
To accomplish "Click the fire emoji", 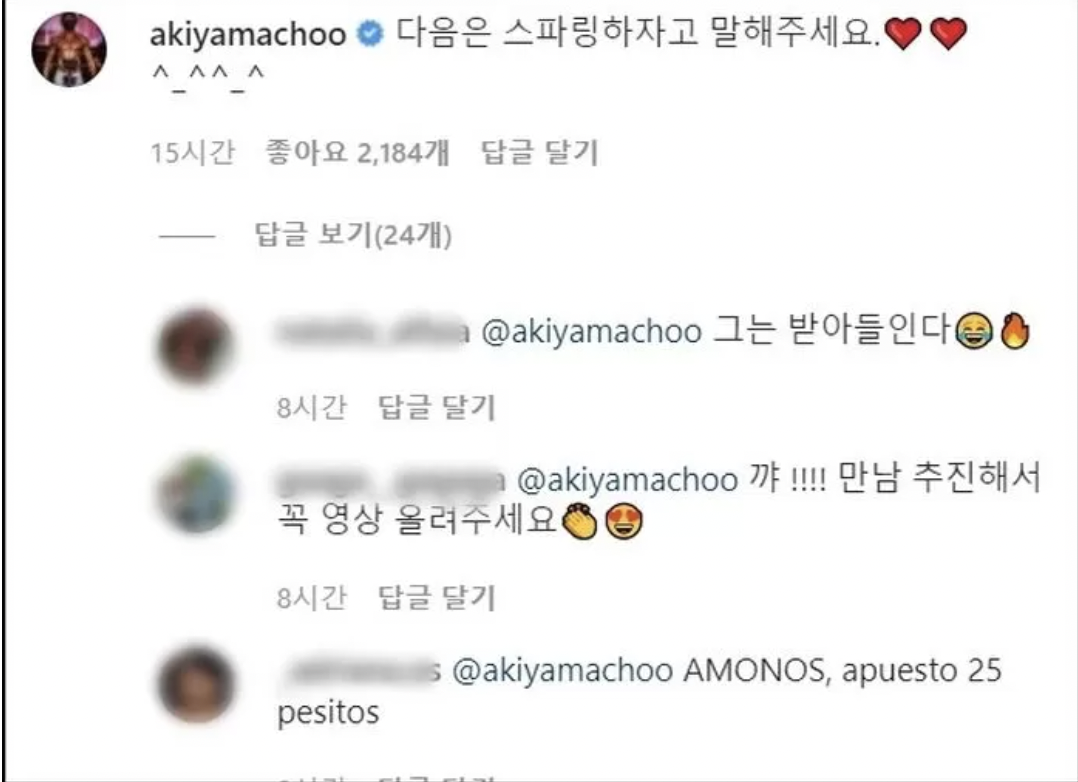I will 1015,331.
